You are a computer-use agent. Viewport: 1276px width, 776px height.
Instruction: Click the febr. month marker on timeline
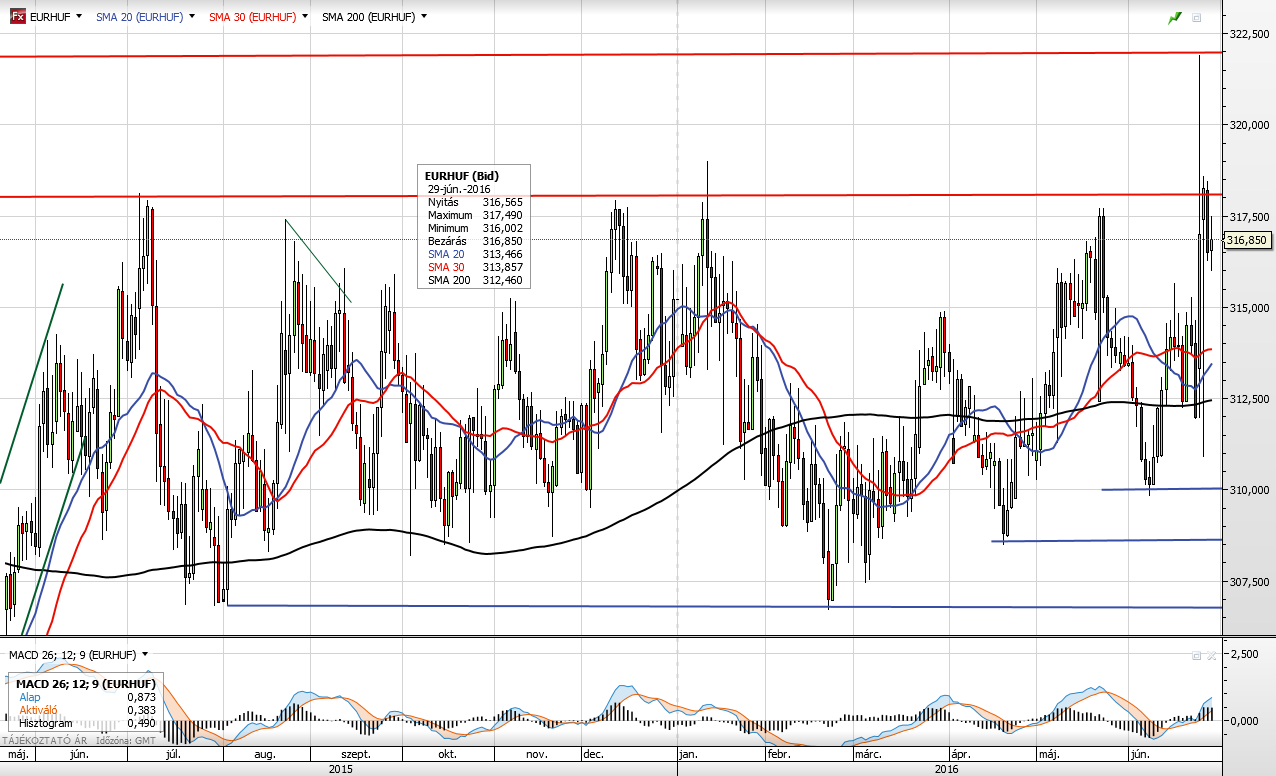(780, 754)
